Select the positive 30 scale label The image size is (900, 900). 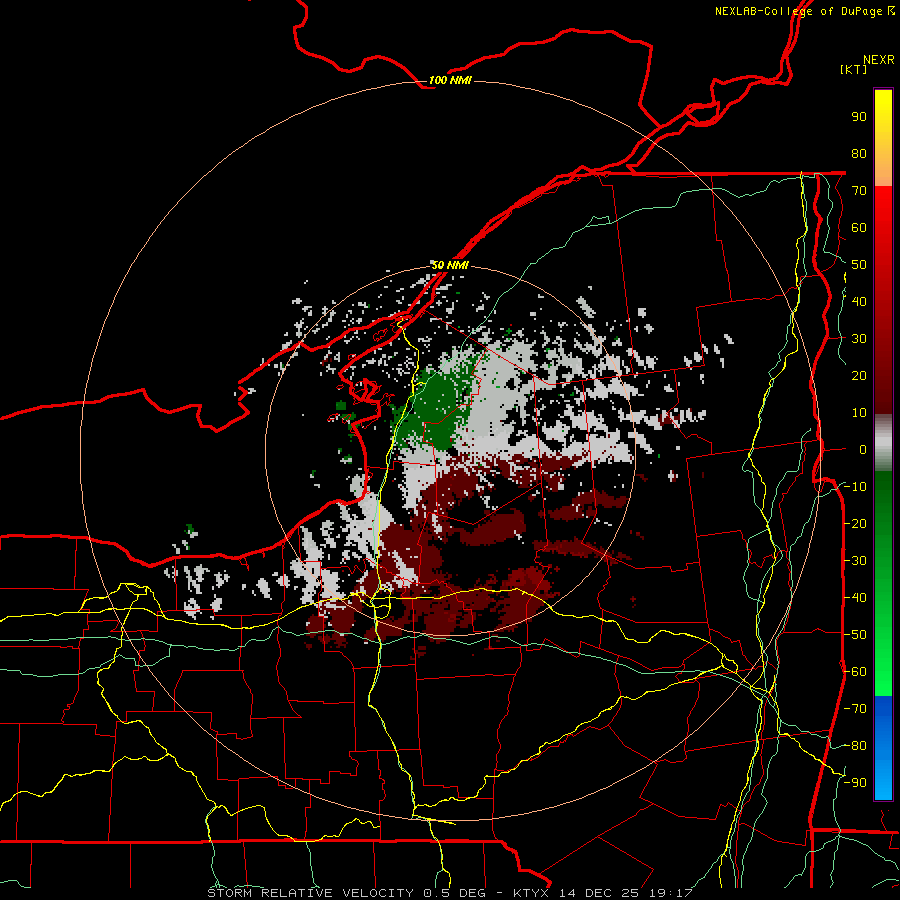click(x=859, y=339)
